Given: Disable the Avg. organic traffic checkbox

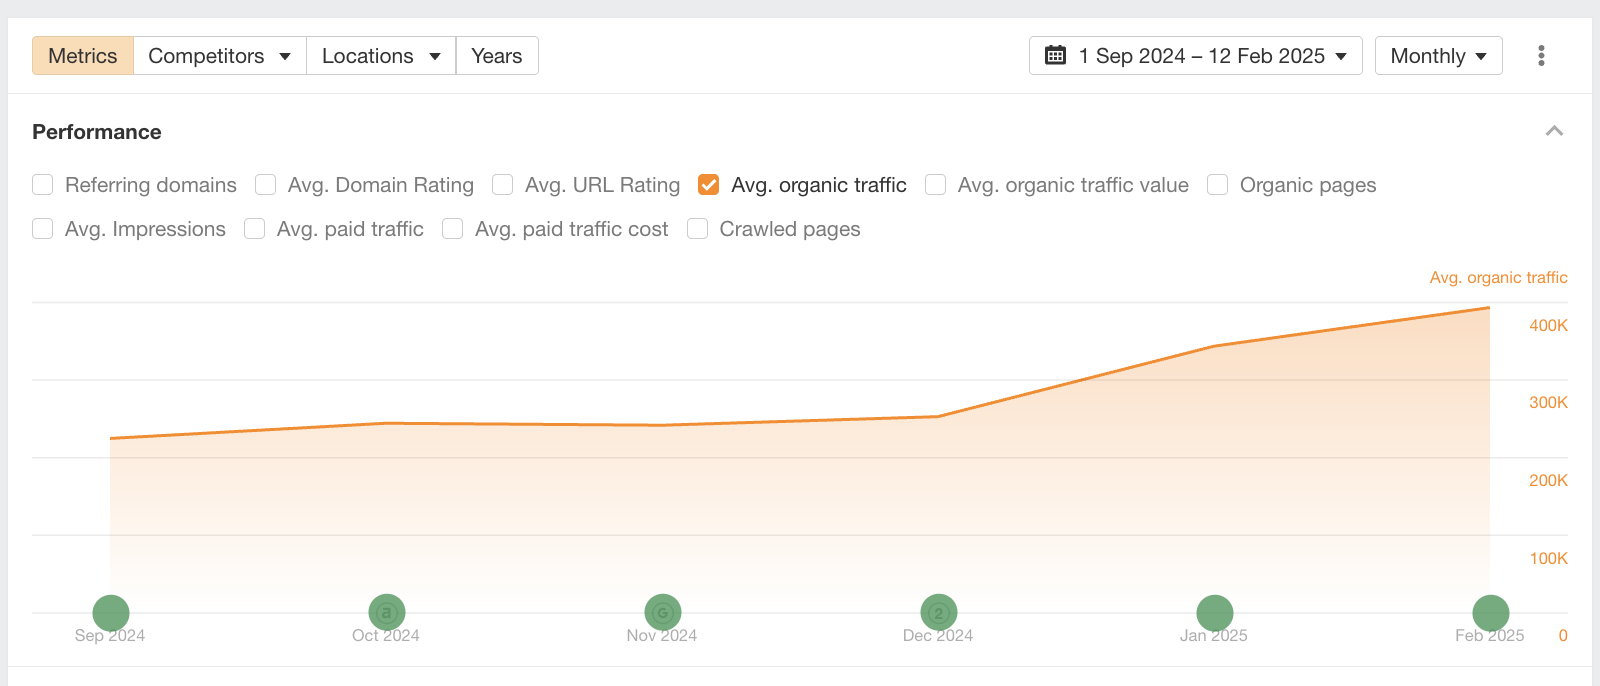Looking at the screenshot, I should [709, 185].
